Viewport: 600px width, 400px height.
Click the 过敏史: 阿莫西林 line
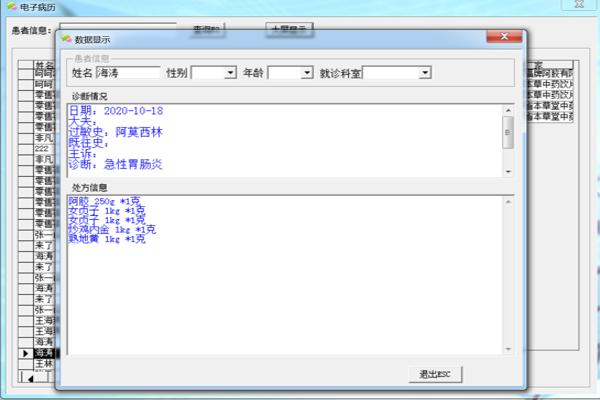(115, 132)
